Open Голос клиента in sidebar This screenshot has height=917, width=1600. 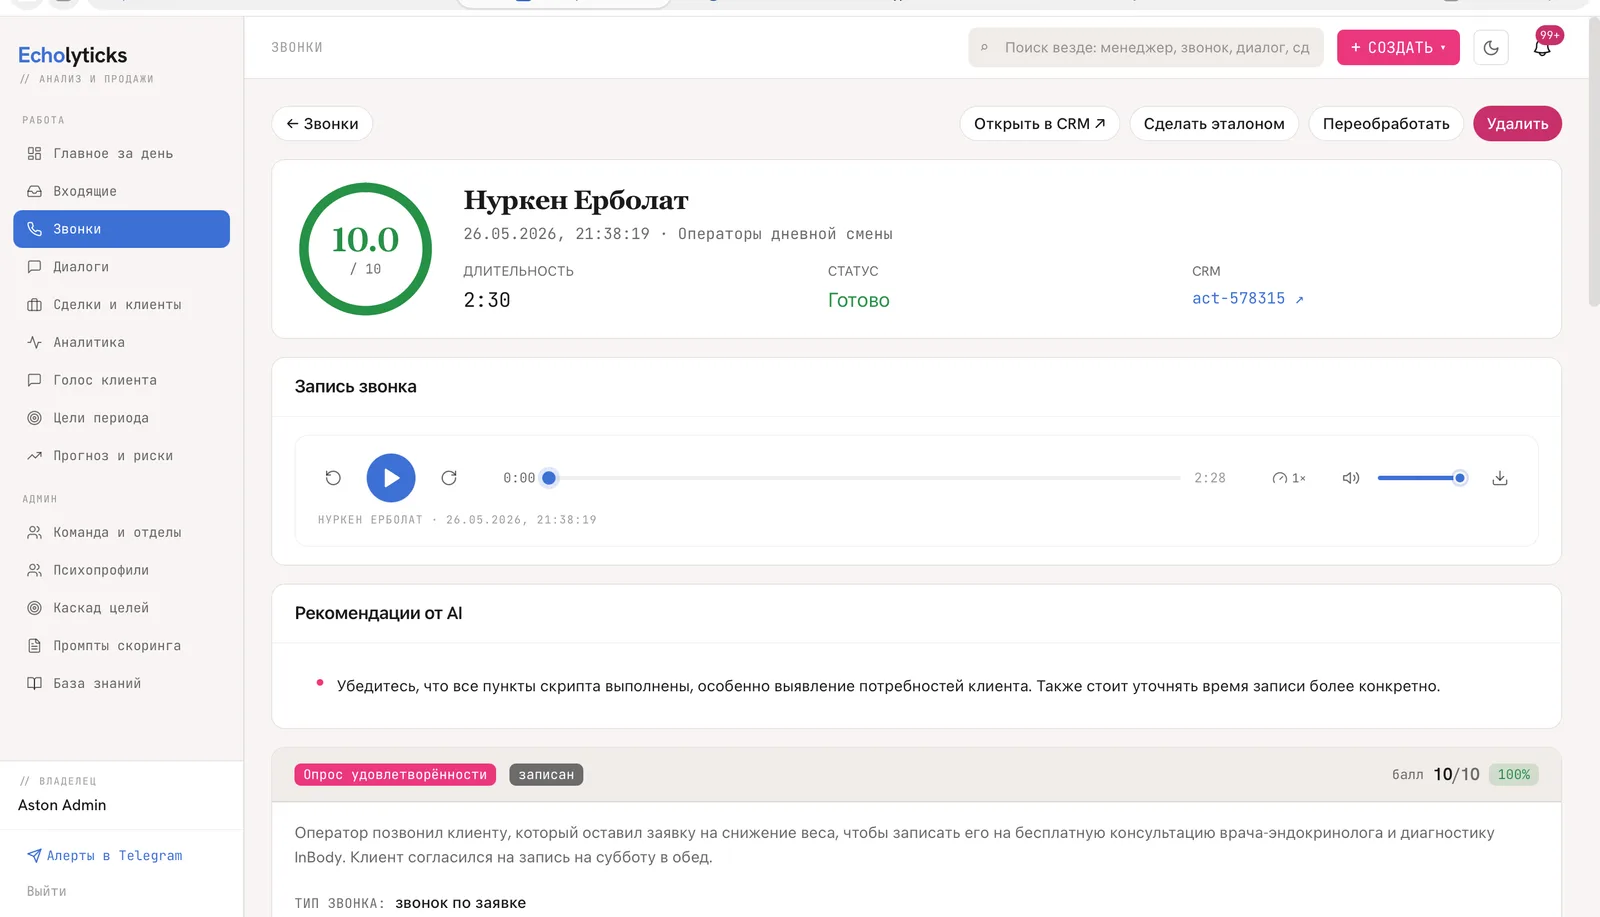pos(121,380)
